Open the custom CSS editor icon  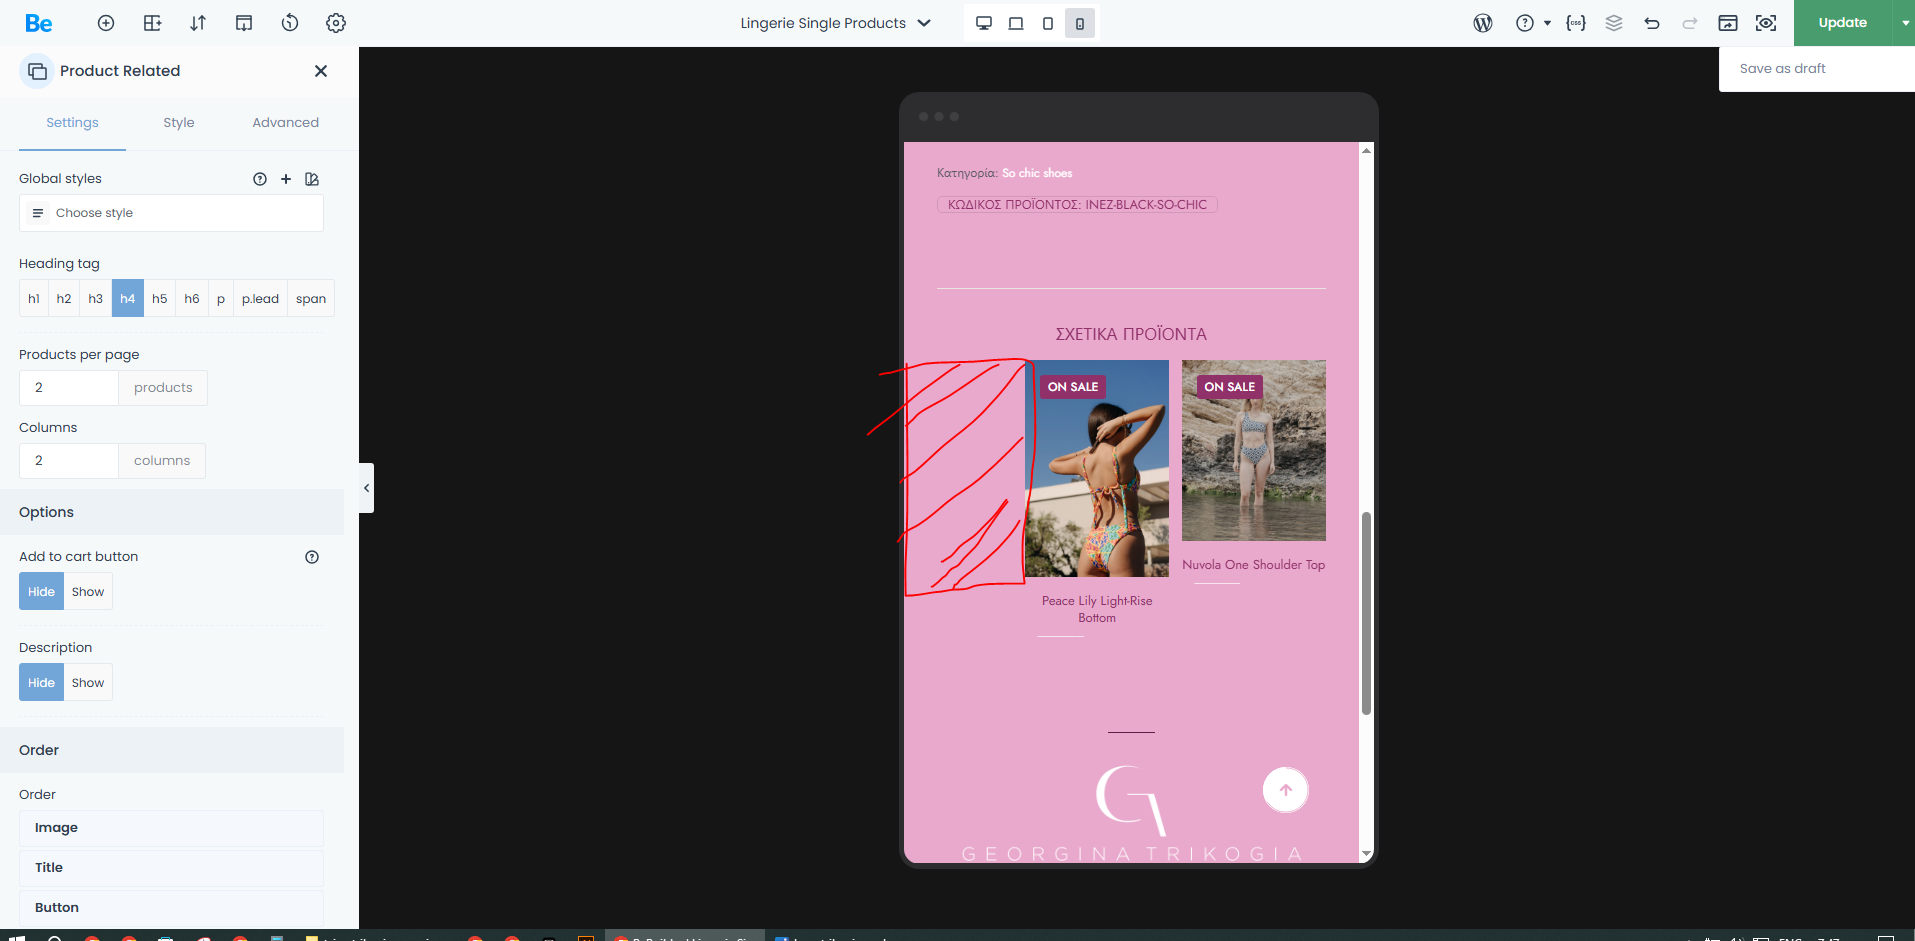point(1576,23)
